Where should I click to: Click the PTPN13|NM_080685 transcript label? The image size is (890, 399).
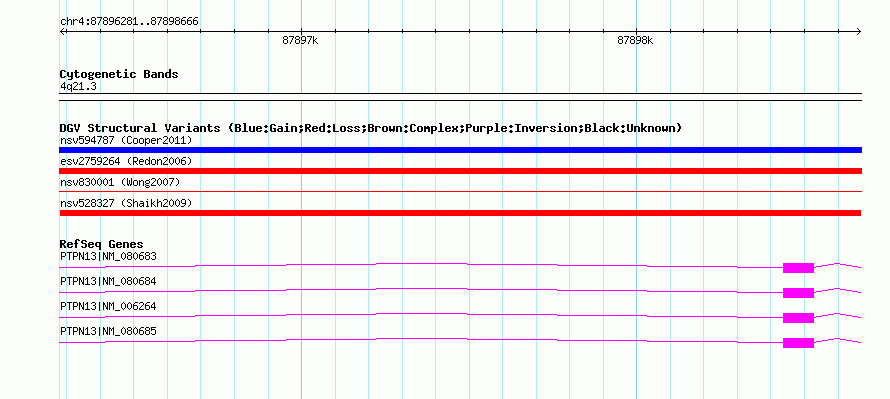108,331
